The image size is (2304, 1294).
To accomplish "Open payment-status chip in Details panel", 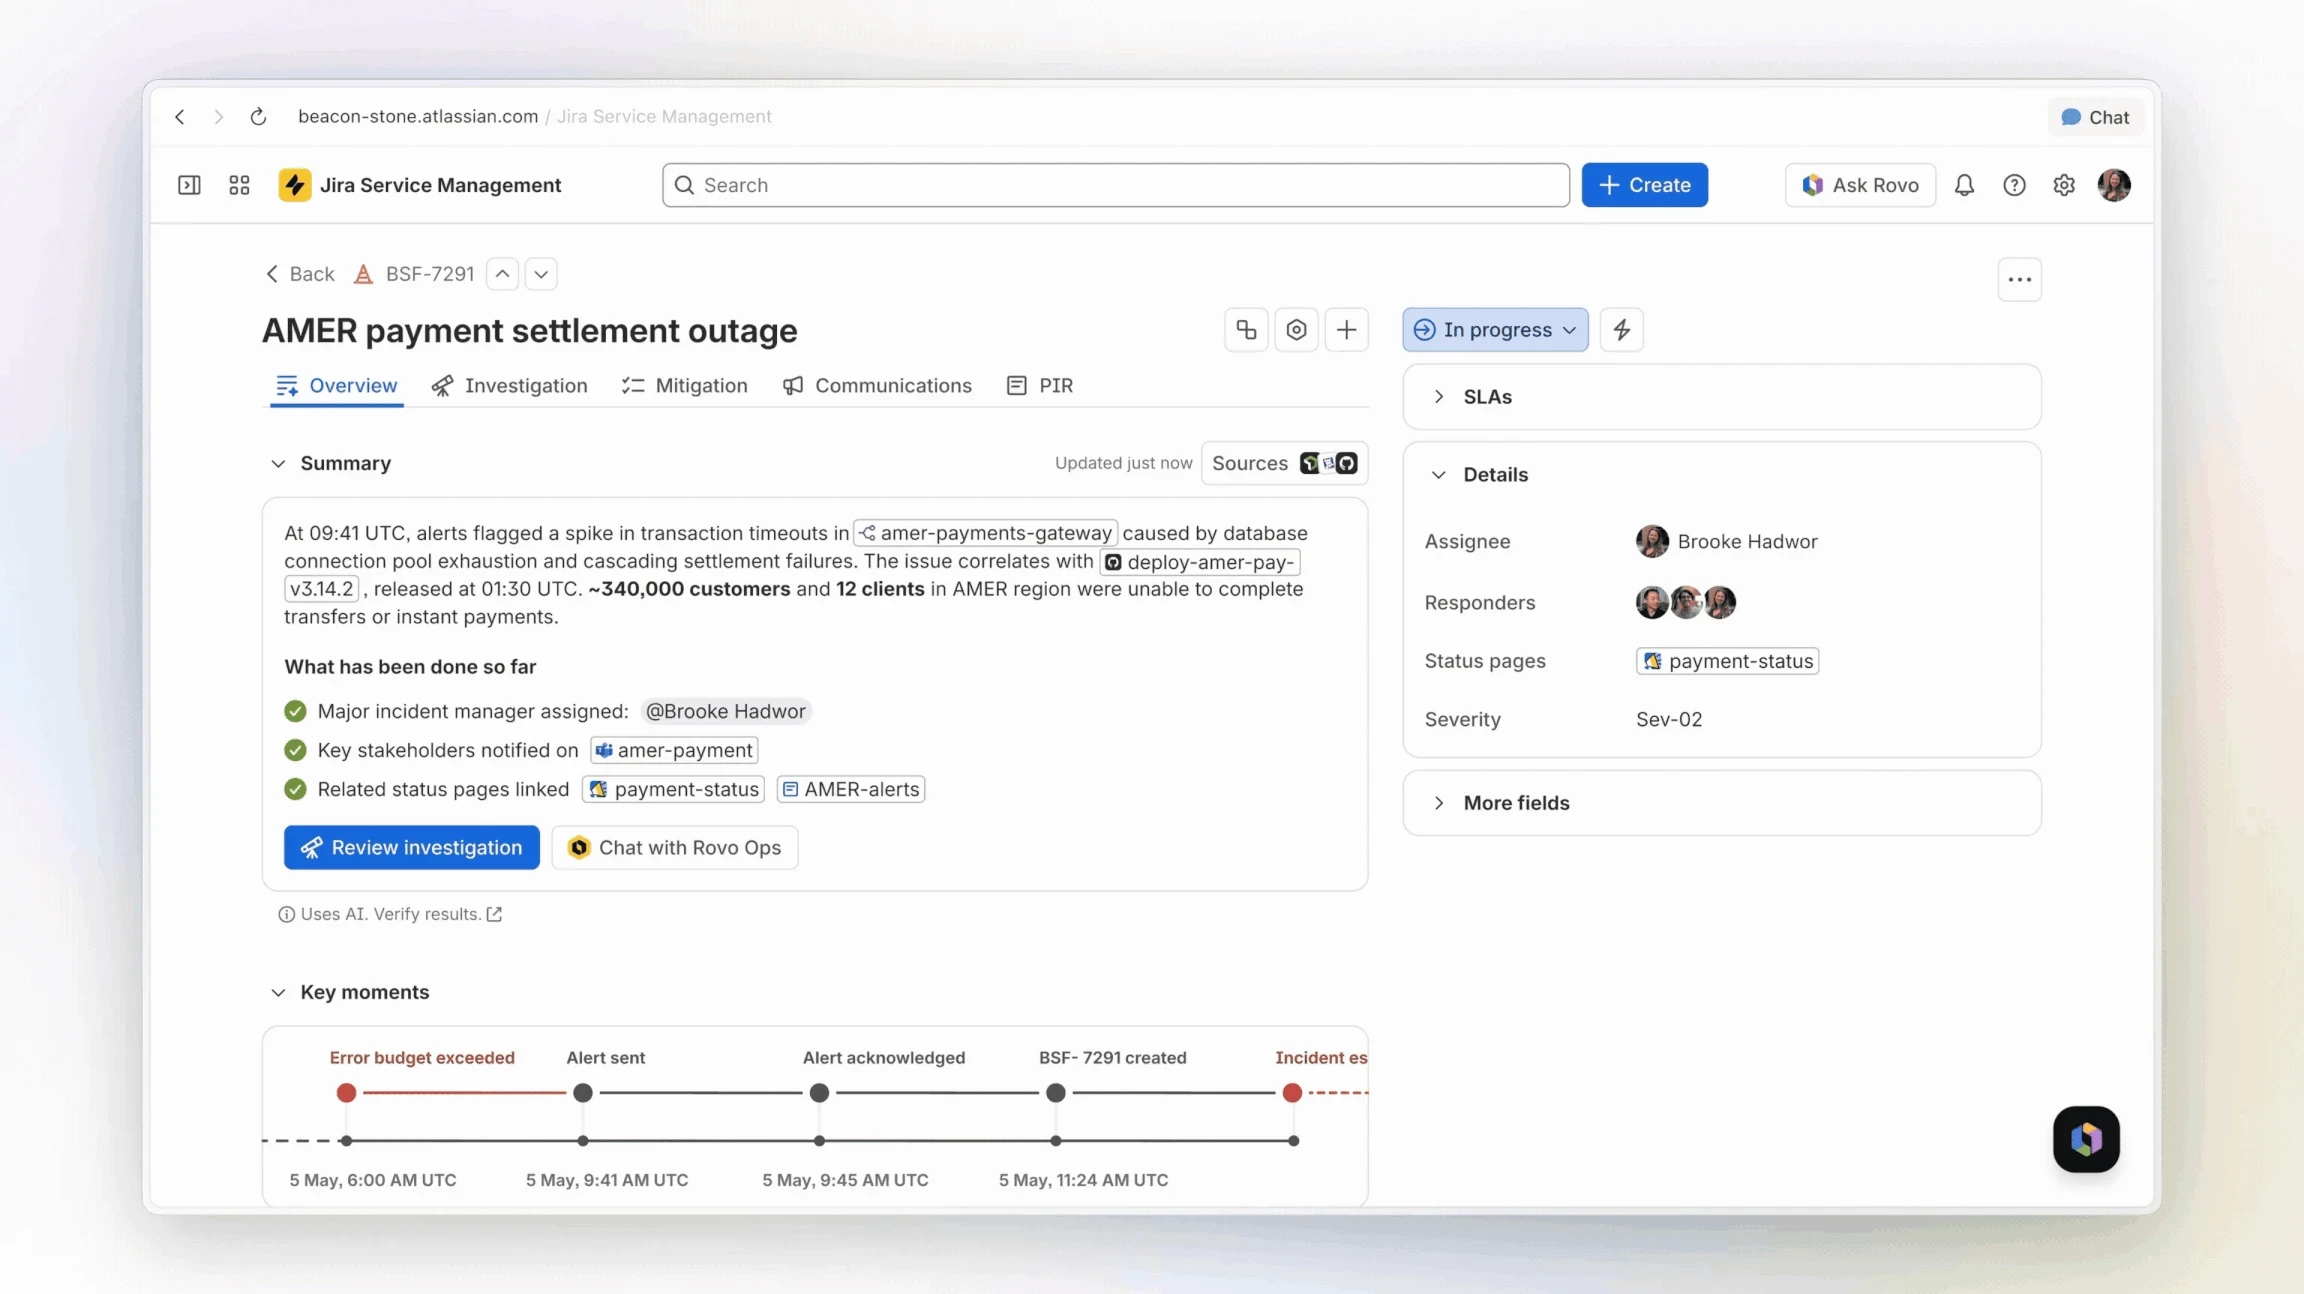I will [x=1727, y=661].
